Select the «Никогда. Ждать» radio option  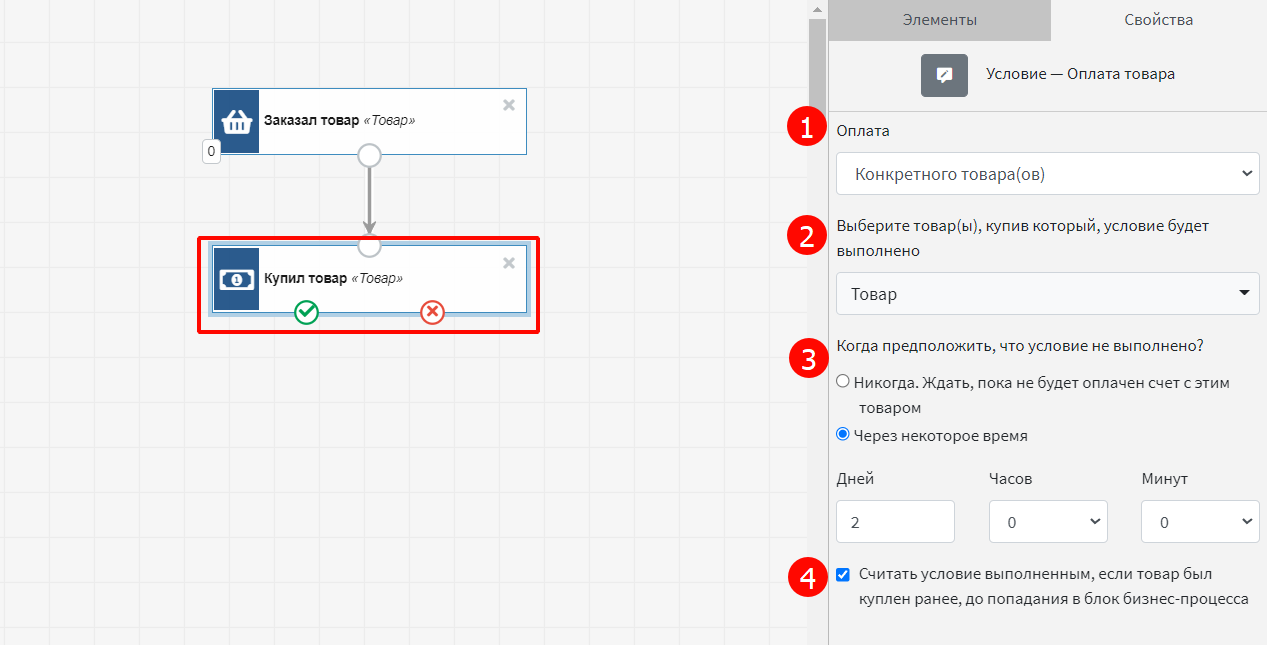tap(843, 381)
